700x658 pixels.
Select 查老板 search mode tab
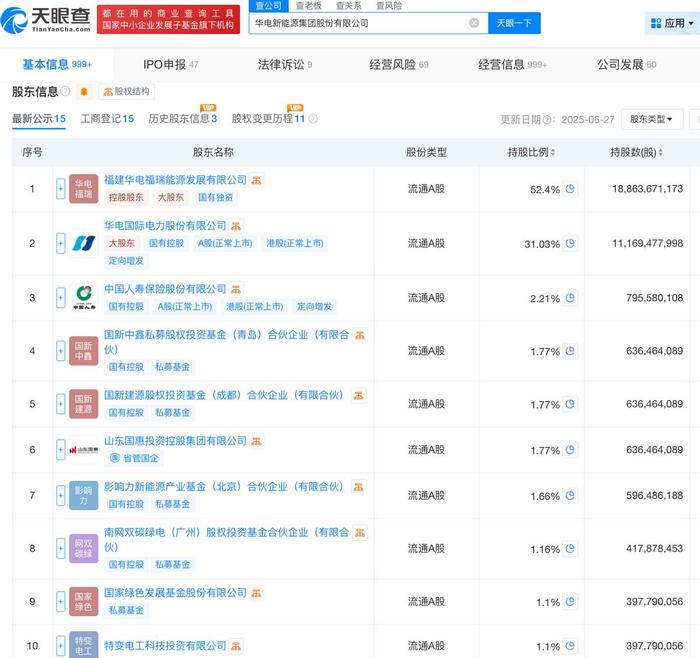pos(308,5)
